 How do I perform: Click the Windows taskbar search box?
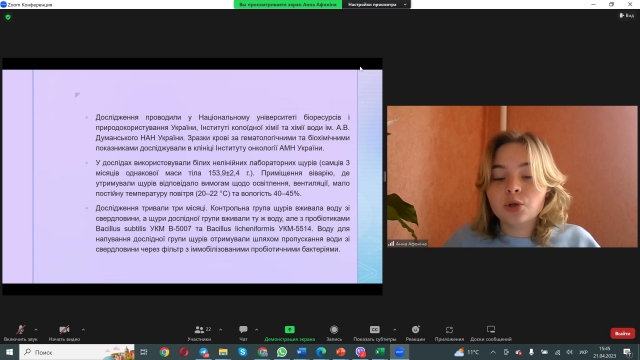point(77,352)
